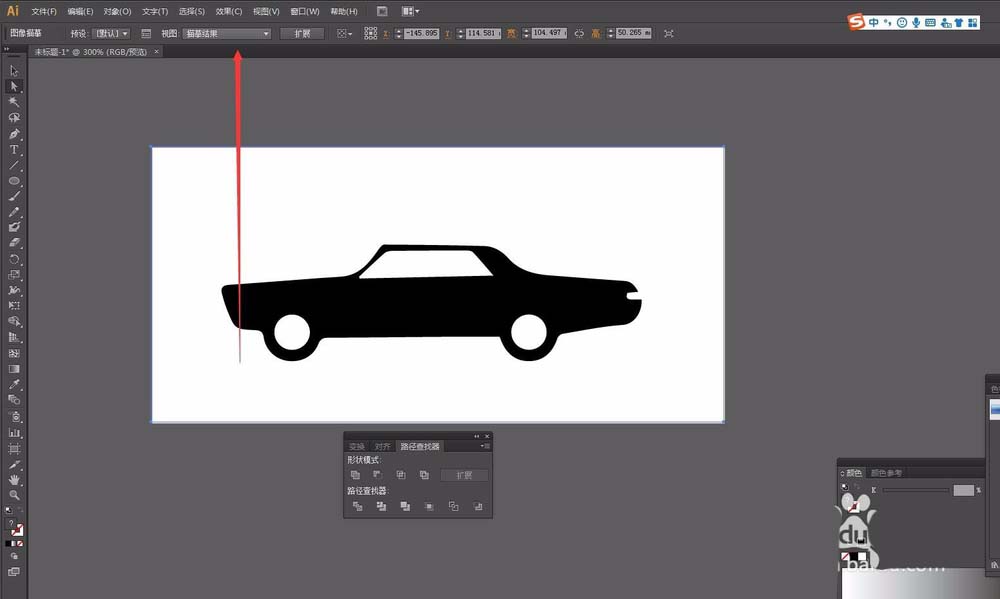Click the Minus Back pathfinder icon
The width and height of the screenshot is (1000, 599).
point(478,506)
